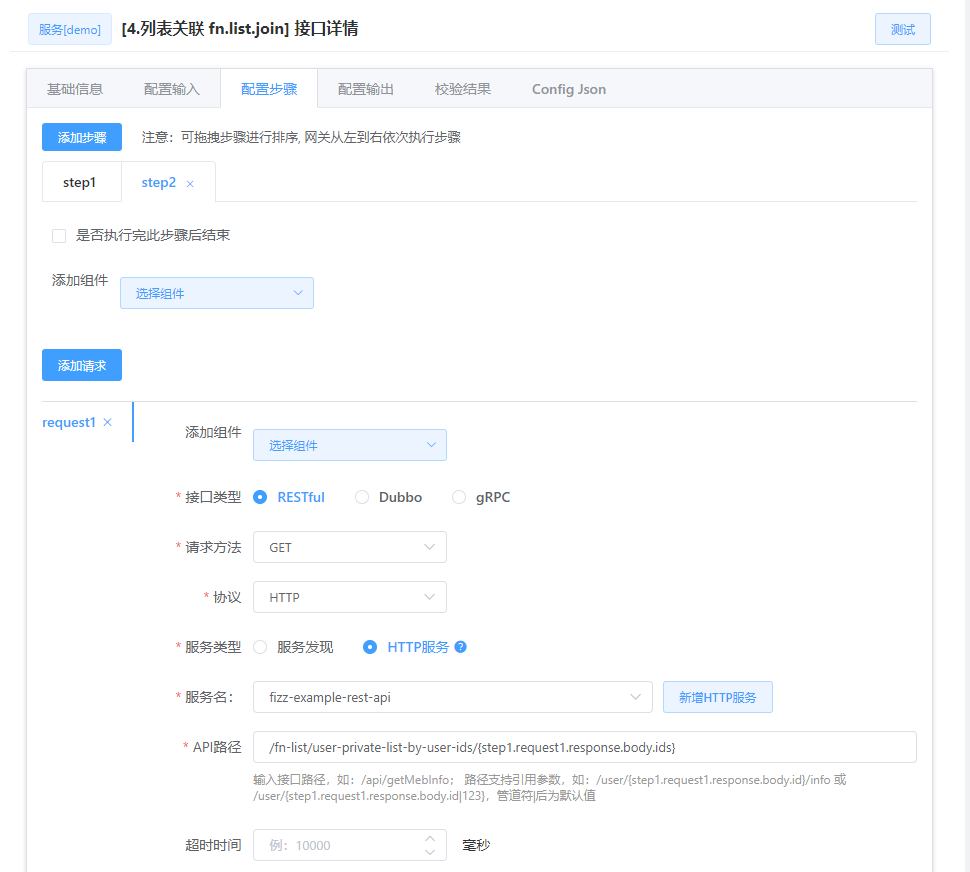Select the Dubbo interface type
The height and width of the screenshot is (872, 970).
point(361,497)
